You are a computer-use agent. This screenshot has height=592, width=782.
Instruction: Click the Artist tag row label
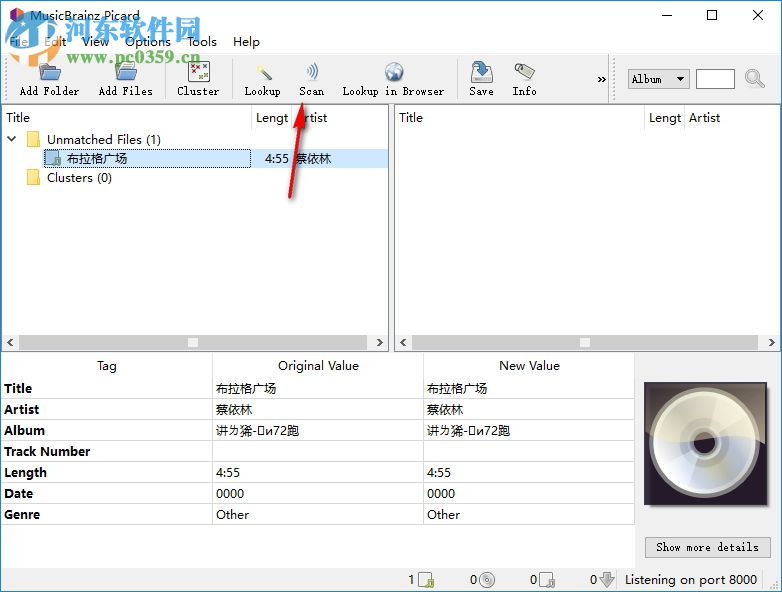click(21, 409)
